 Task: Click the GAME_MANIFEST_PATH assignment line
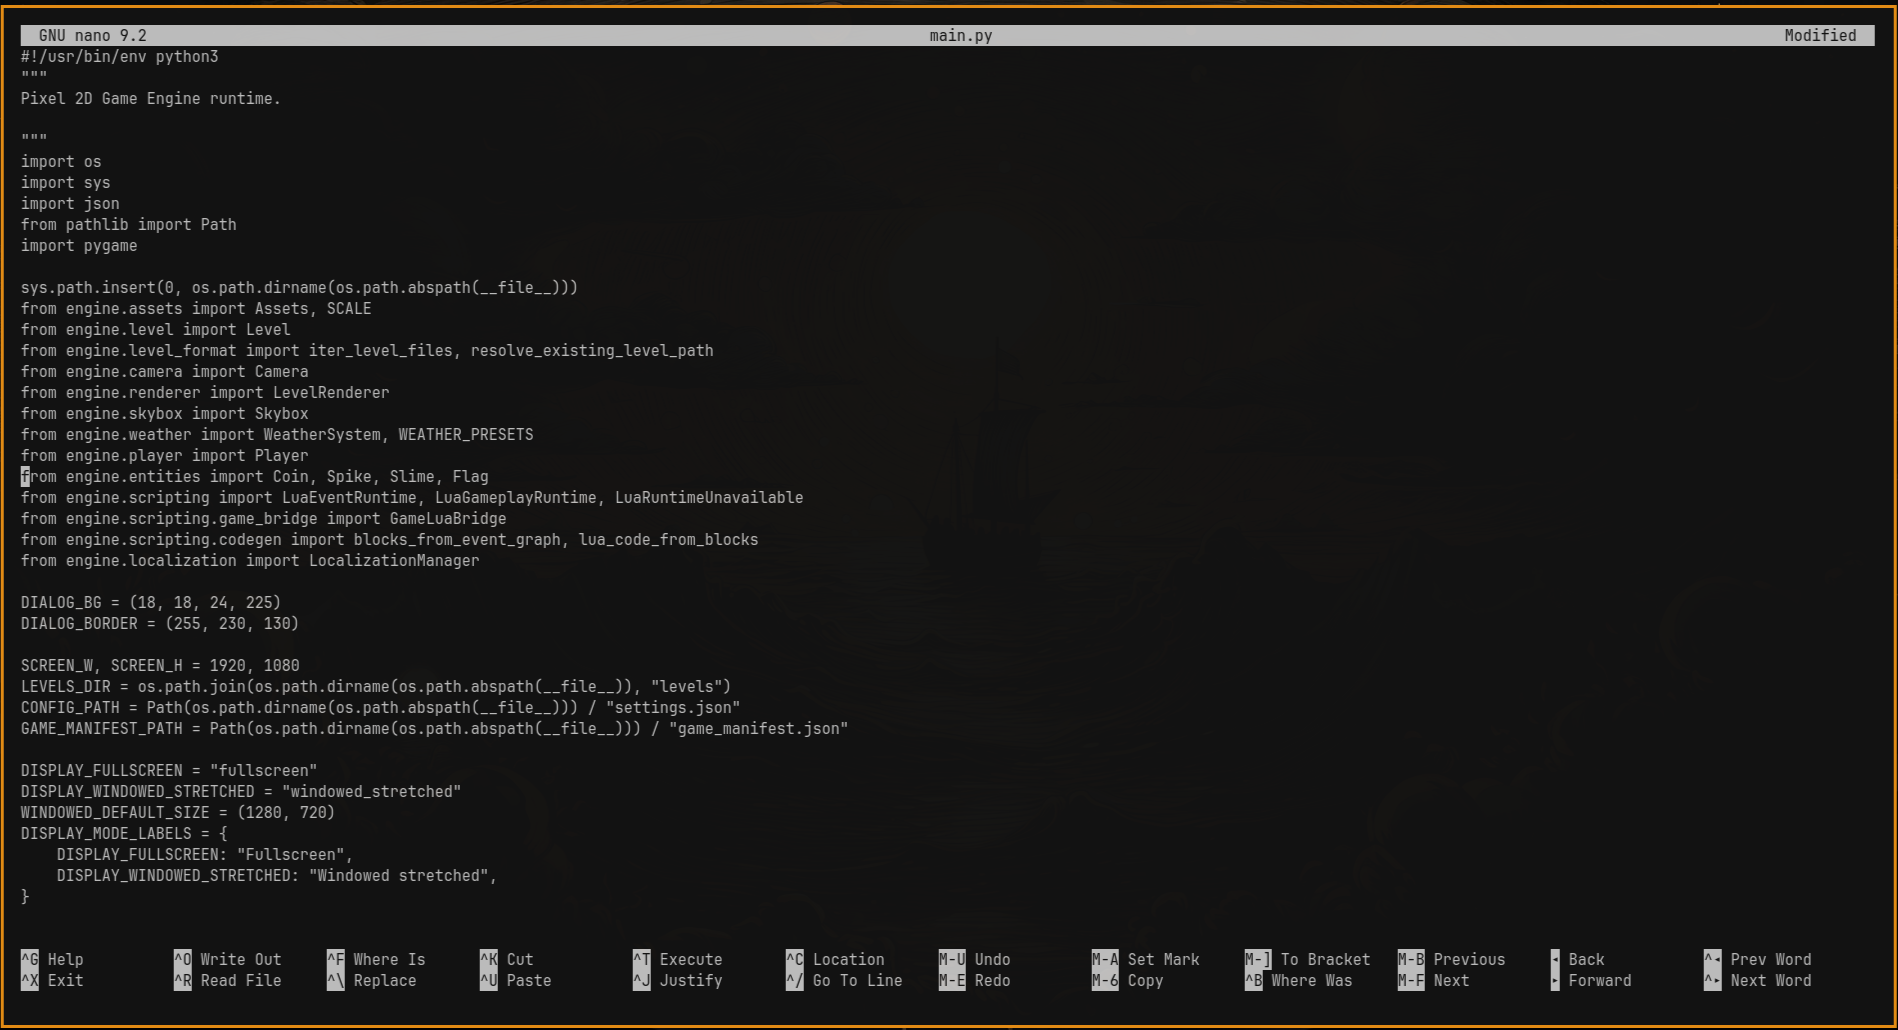tap(435, 729)
